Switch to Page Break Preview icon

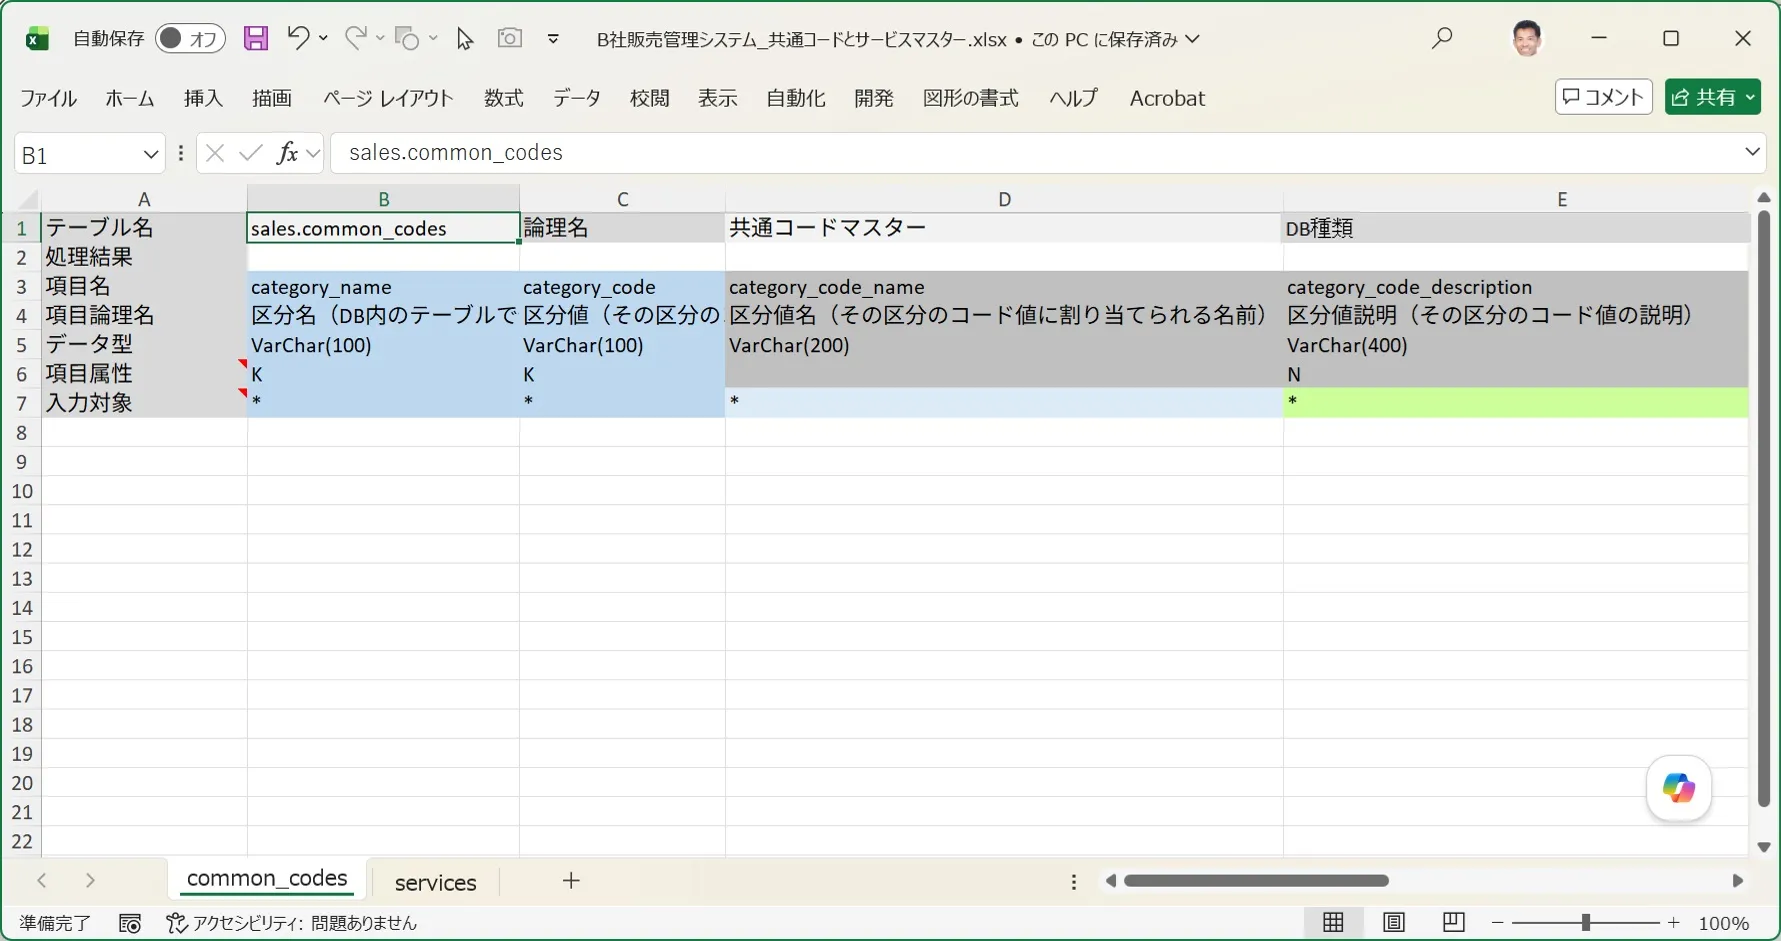pyautogui.click(x=1454, y=923)
